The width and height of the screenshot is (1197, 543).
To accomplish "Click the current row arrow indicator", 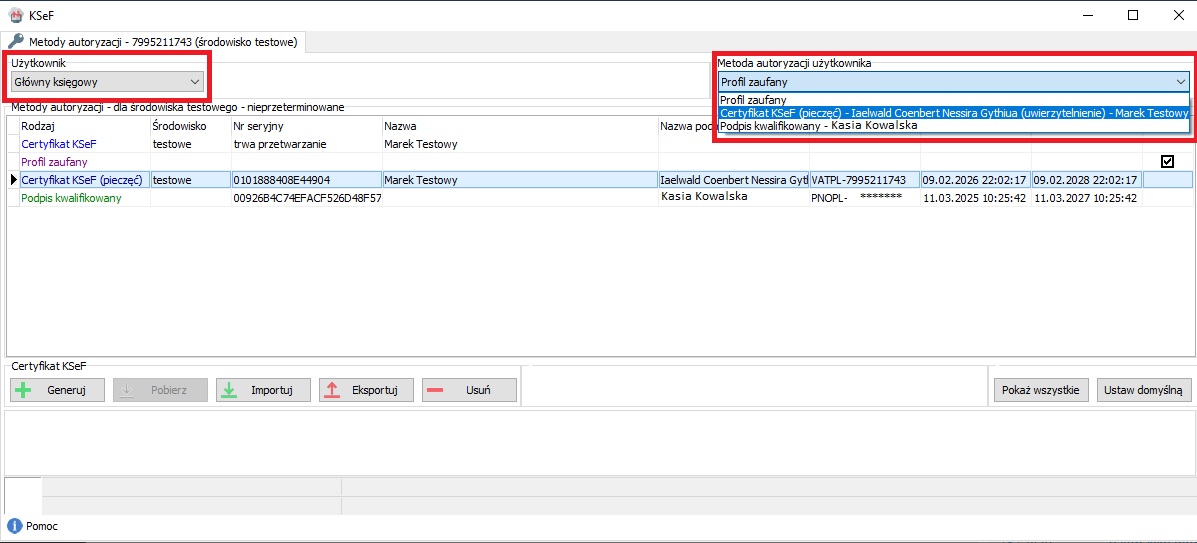I will tap(13, 180).
